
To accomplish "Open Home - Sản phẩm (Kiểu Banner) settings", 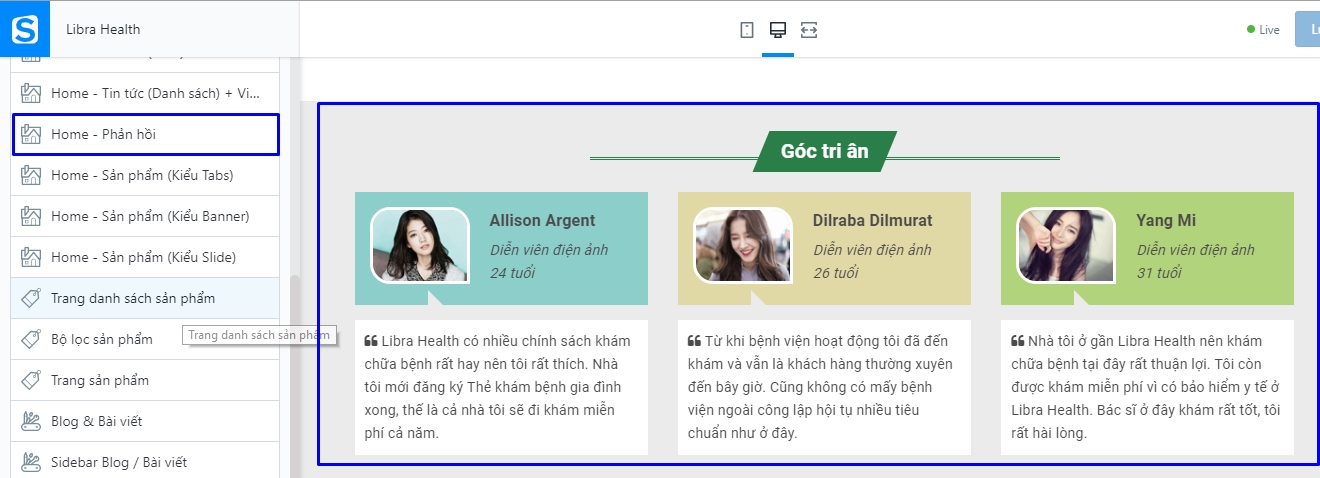I will (x=145, y=216).
